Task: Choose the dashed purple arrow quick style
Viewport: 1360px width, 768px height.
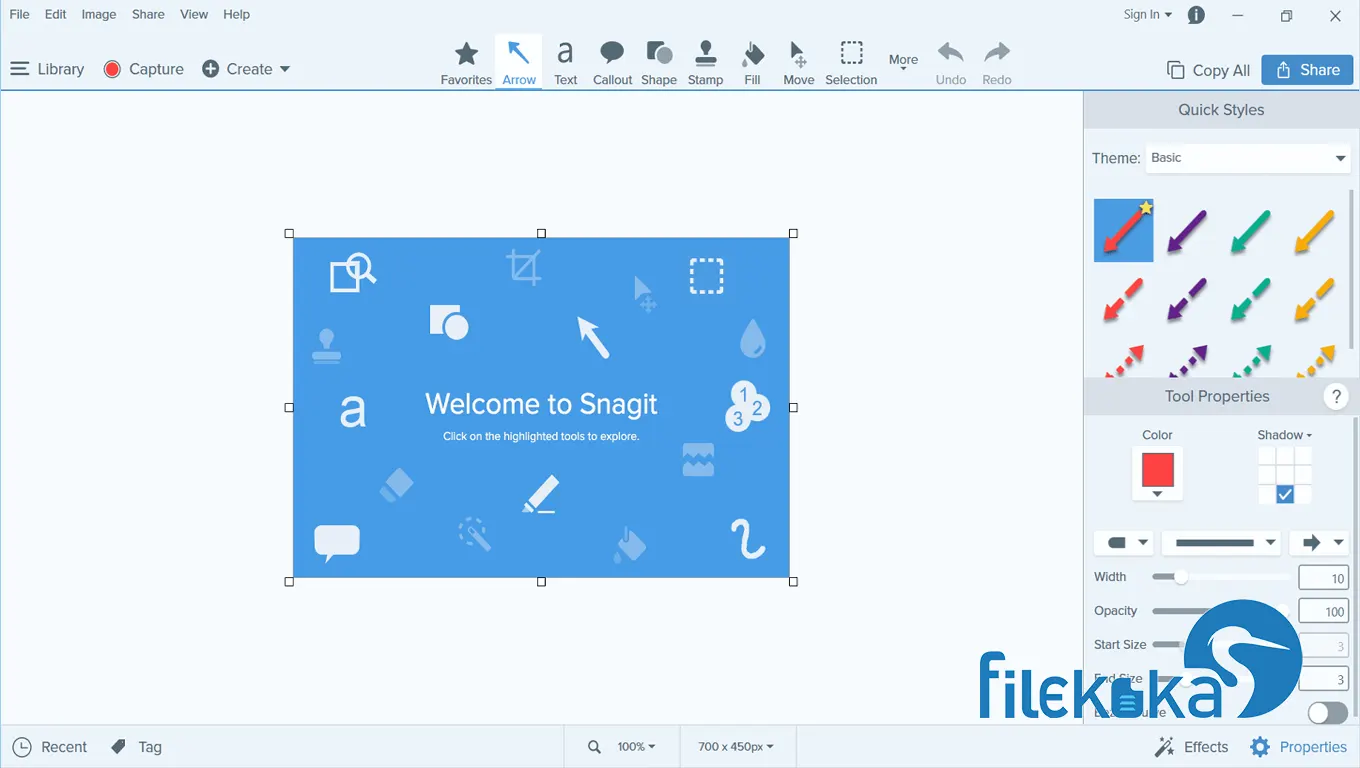Action: (1187, 300)
